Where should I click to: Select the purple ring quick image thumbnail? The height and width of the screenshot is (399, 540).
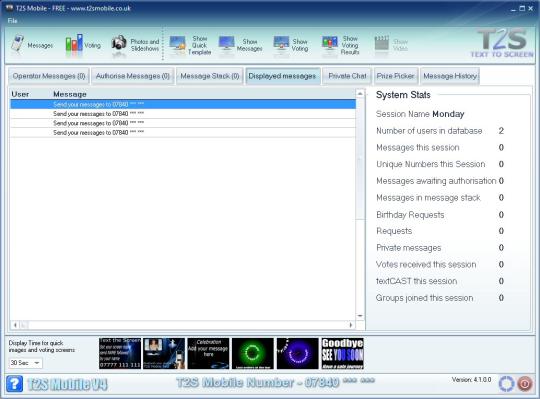pos(298,353)
